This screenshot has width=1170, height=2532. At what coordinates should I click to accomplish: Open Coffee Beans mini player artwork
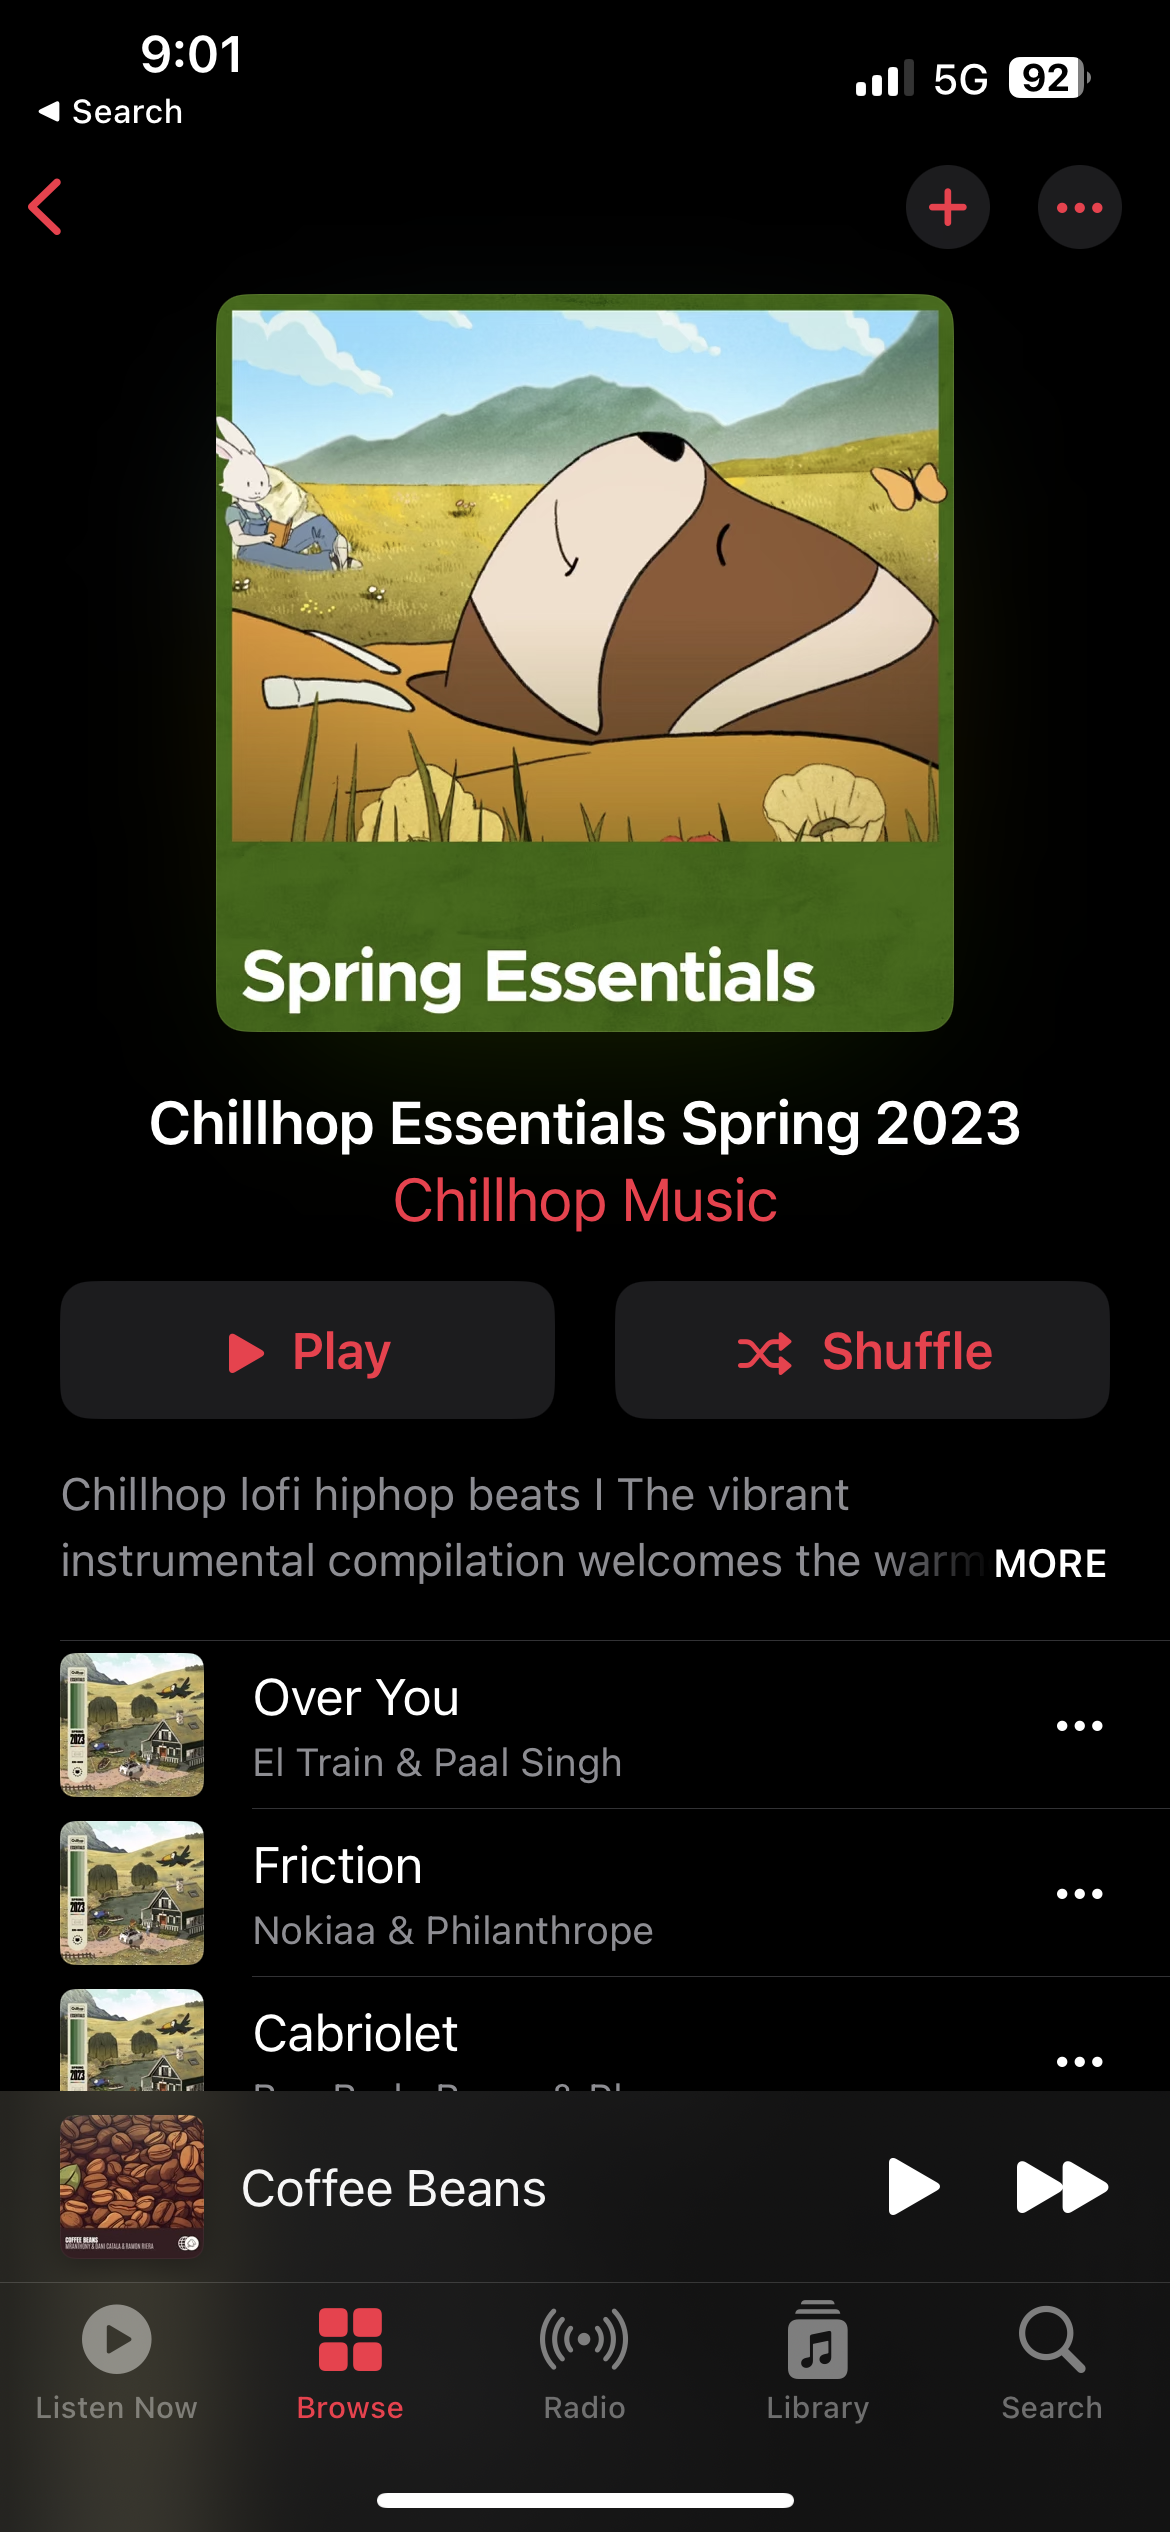[x=132, y=2187]
